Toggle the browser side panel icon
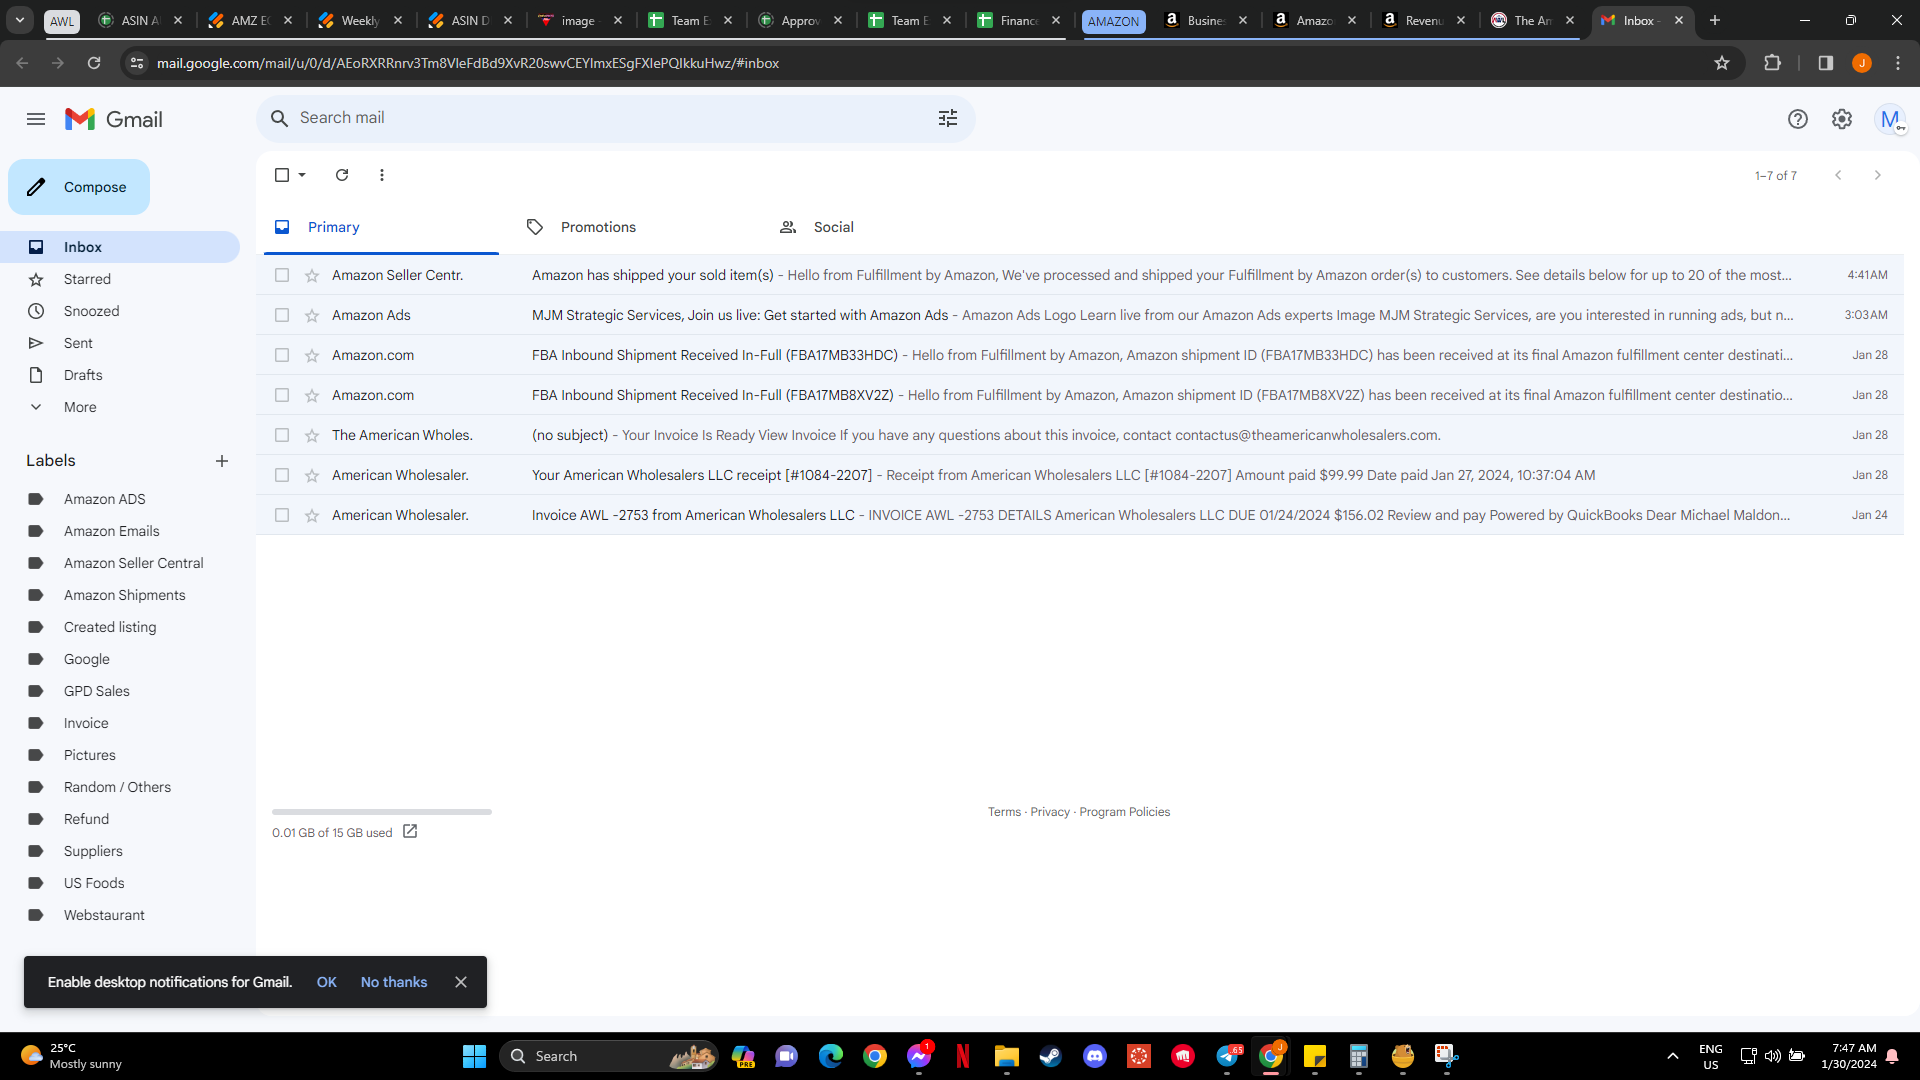Screen dimensions: 1920x1080 point(1826,63)
